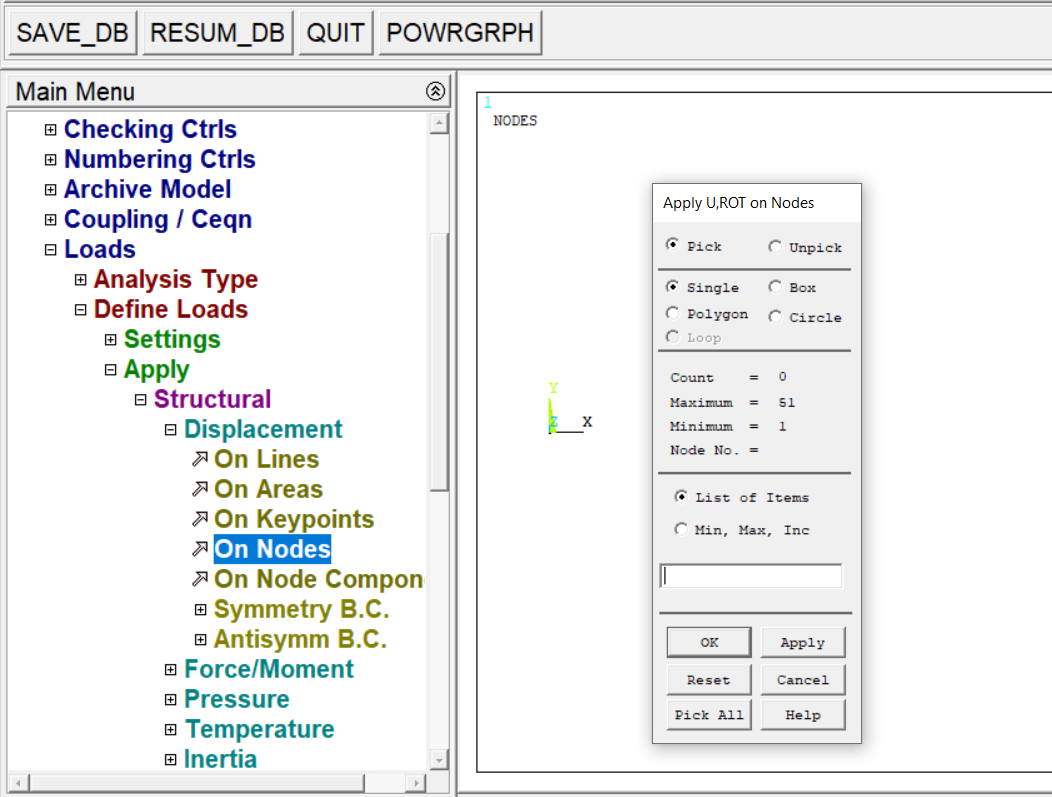Expand Inertia tree node

coord(170,759)
